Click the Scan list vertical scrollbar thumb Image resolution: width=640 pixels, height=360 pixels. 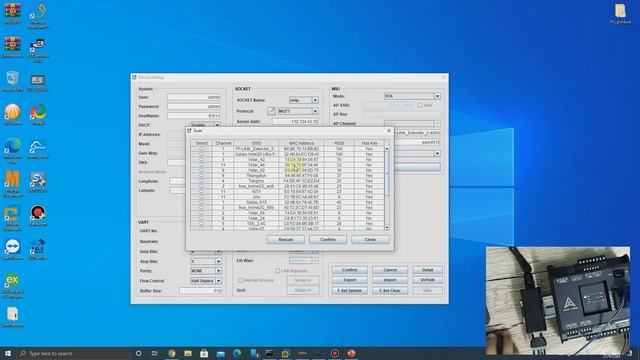387,173
